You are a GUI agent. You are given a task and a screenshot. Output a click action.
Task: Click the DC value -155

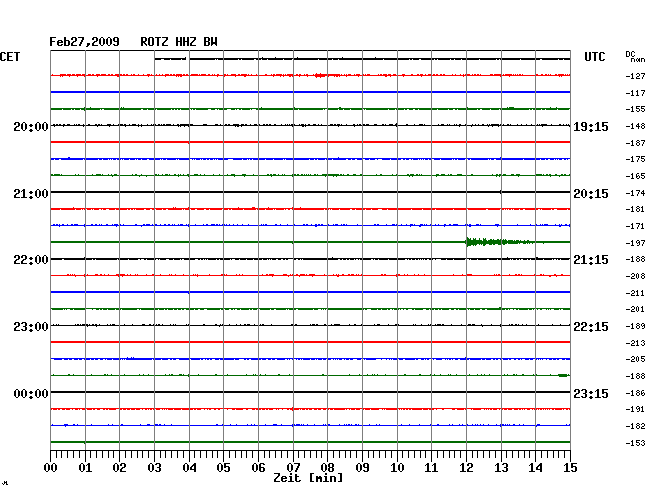point(635,109)
